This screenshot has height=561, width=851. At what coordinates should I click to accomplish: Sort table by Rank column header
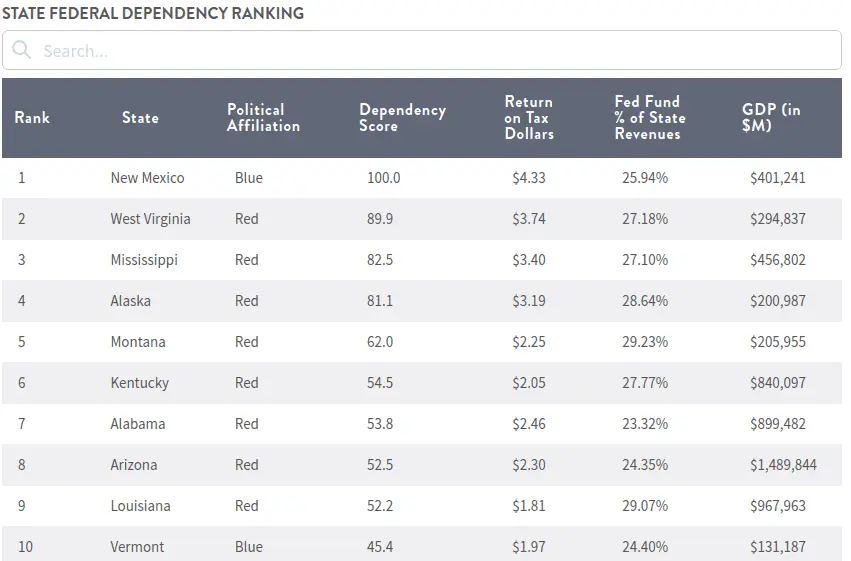tap(32, 118)
